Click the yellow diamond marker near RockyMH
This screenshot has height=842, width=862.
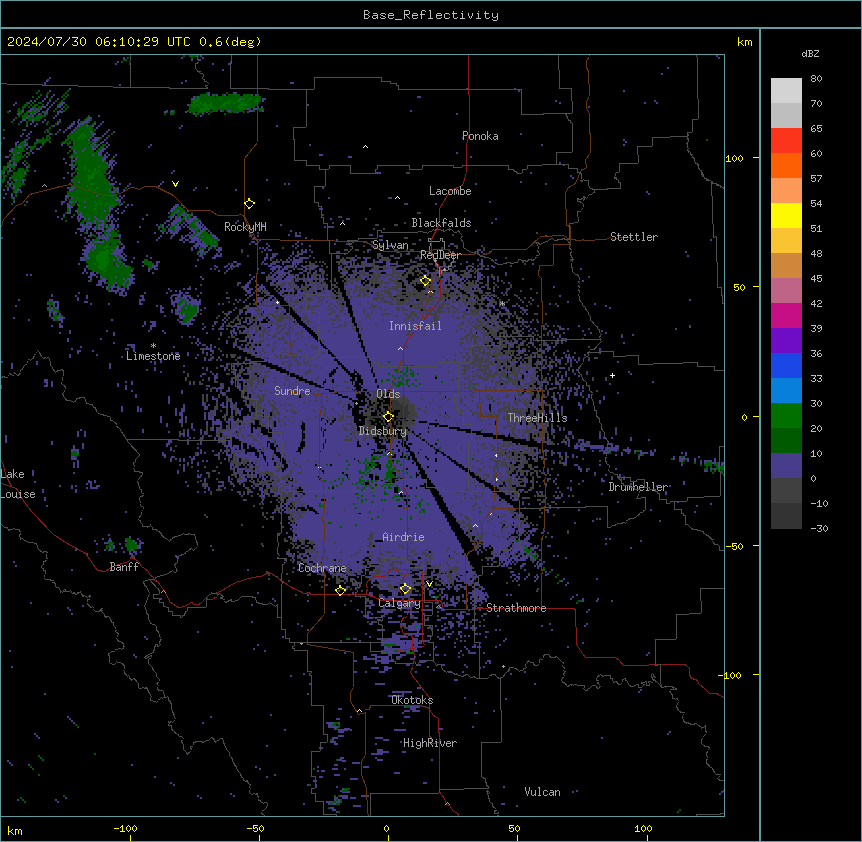tap(250, 204)
